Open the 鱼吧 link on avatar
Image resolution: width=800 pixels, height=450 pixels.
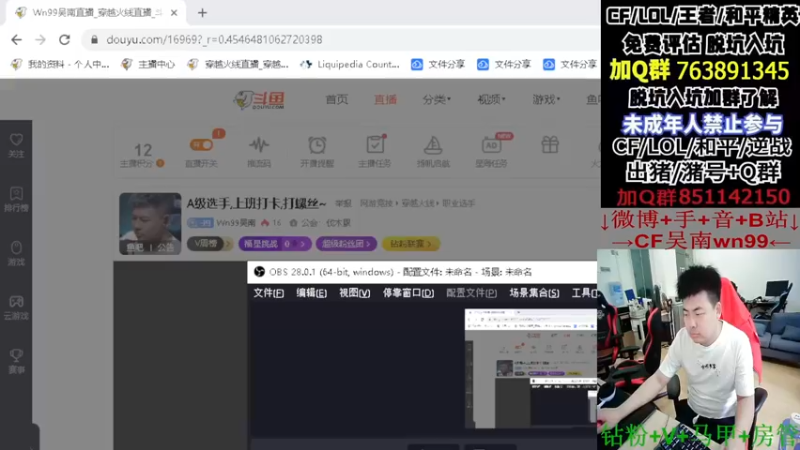(x=135, y=247)
